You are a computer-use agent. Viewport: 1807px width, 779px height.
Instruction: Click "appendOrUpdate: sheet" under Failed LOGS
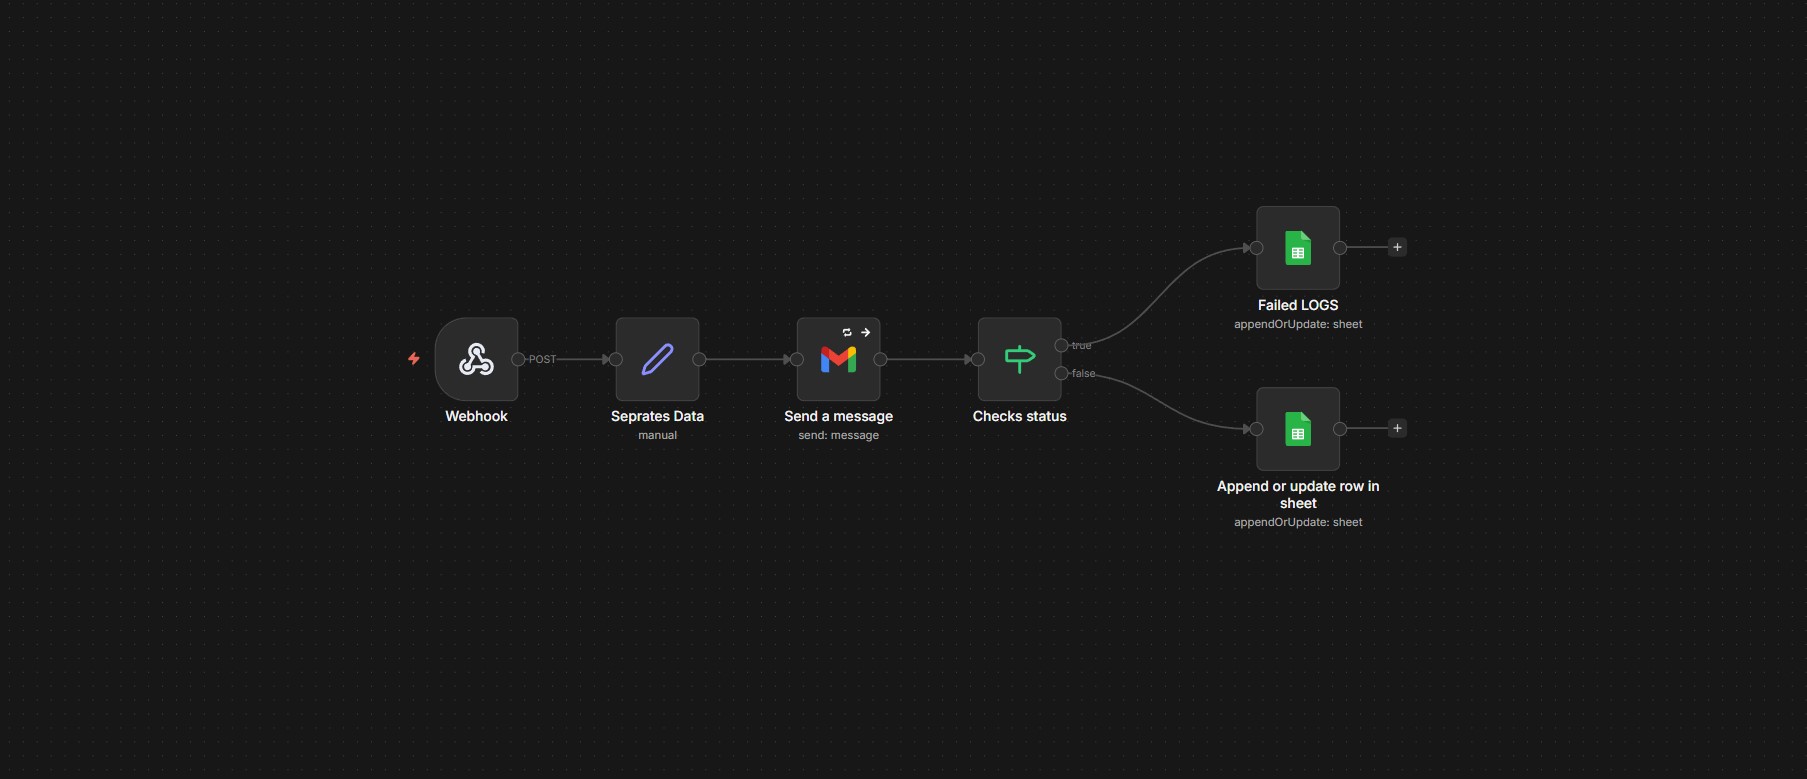click(x=1298, y=324)
